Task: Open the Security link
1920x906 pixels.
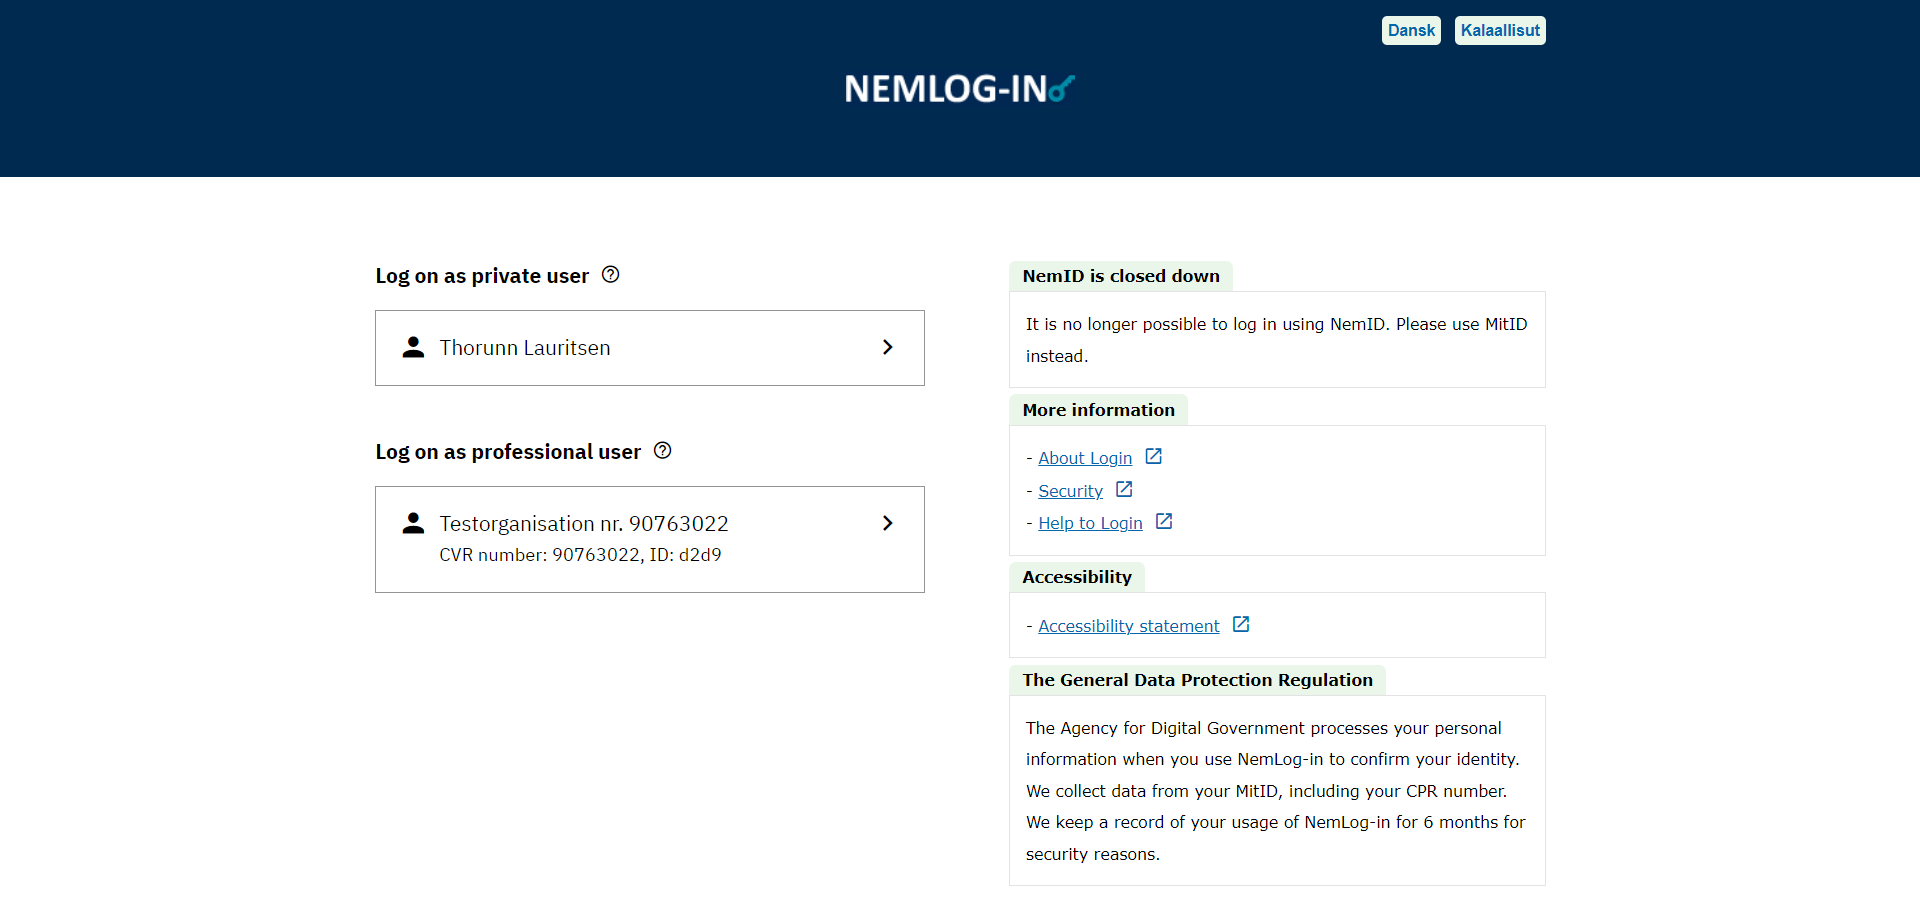Action: [1070, 491]
